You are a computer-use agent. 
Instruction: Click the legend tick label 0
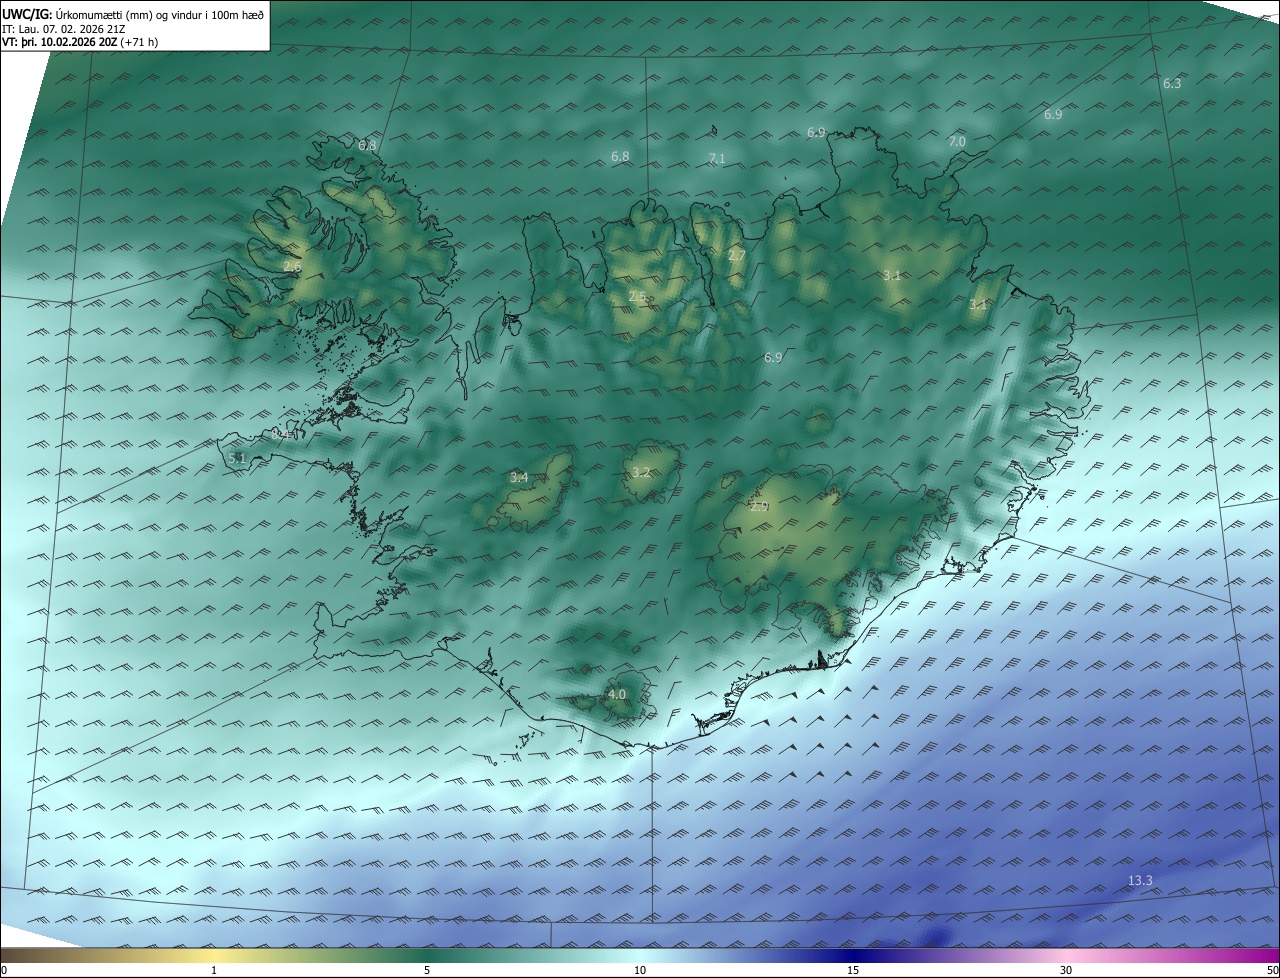[x=4, y=970]
